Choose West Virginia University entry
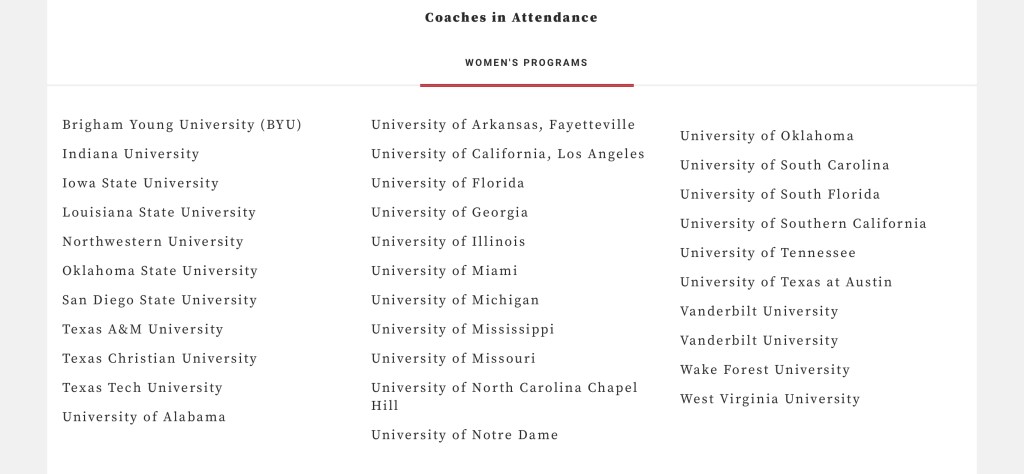1024x474 pixels. click(770, 399)
